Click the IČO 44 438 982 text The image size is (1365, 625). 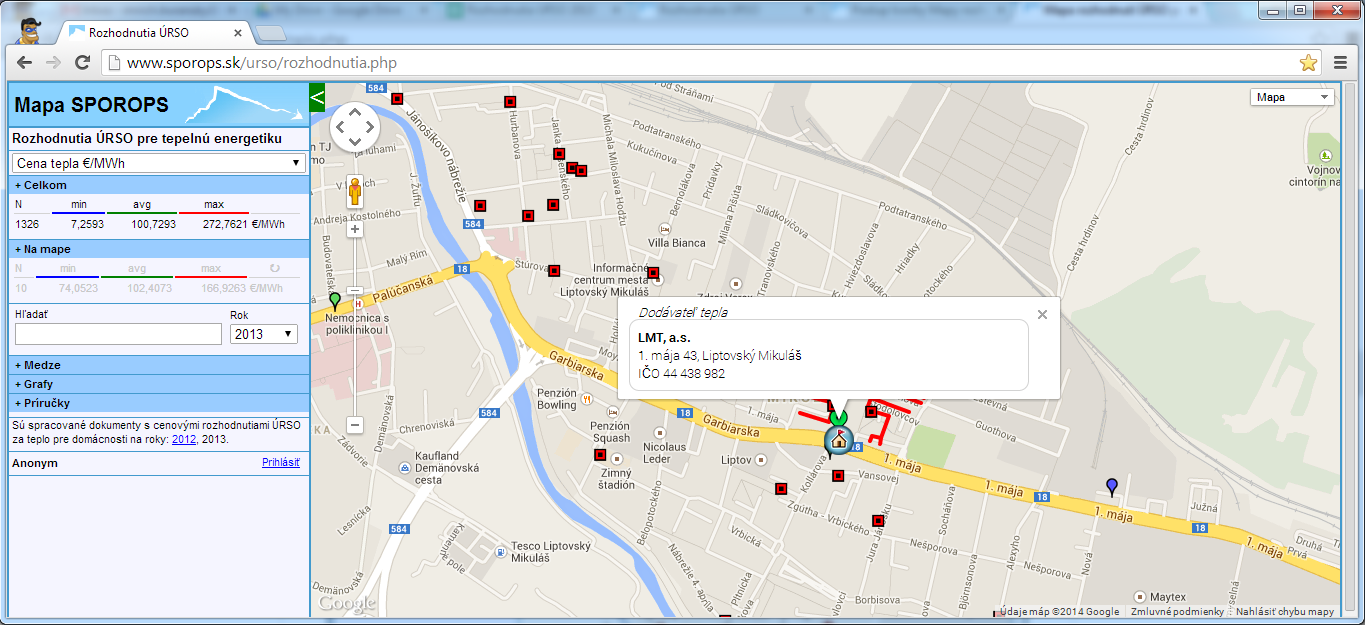pyautogui.click(x=682, y=373)
